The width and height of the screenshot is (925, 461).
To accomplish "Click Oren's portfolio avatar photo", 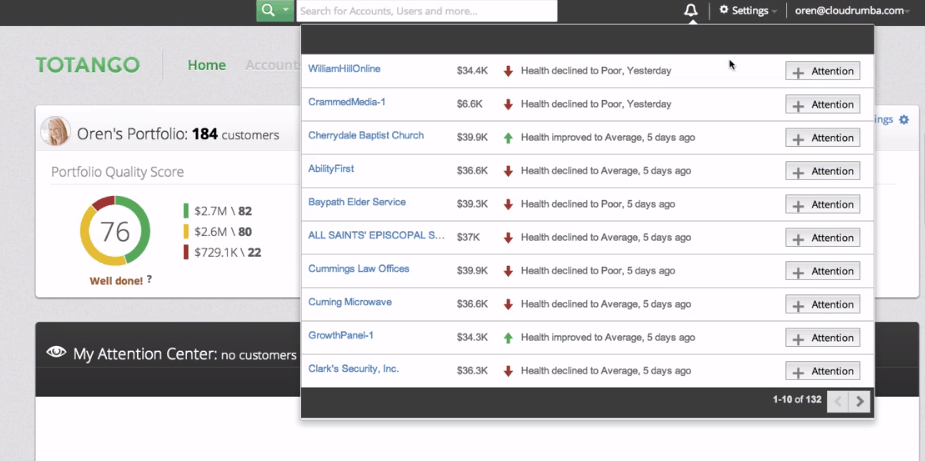I will (55, 131).
